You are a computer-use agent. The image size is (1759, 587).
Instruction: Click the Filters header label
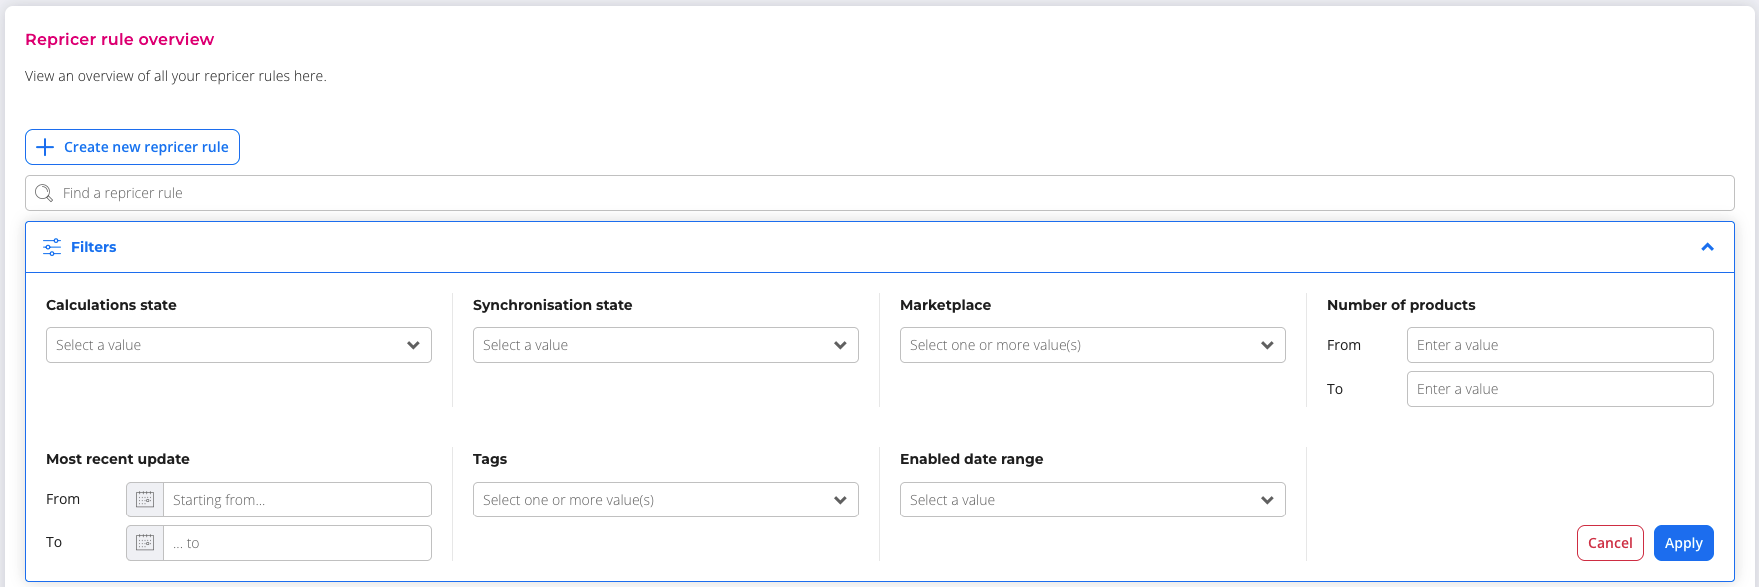point(94,247)
